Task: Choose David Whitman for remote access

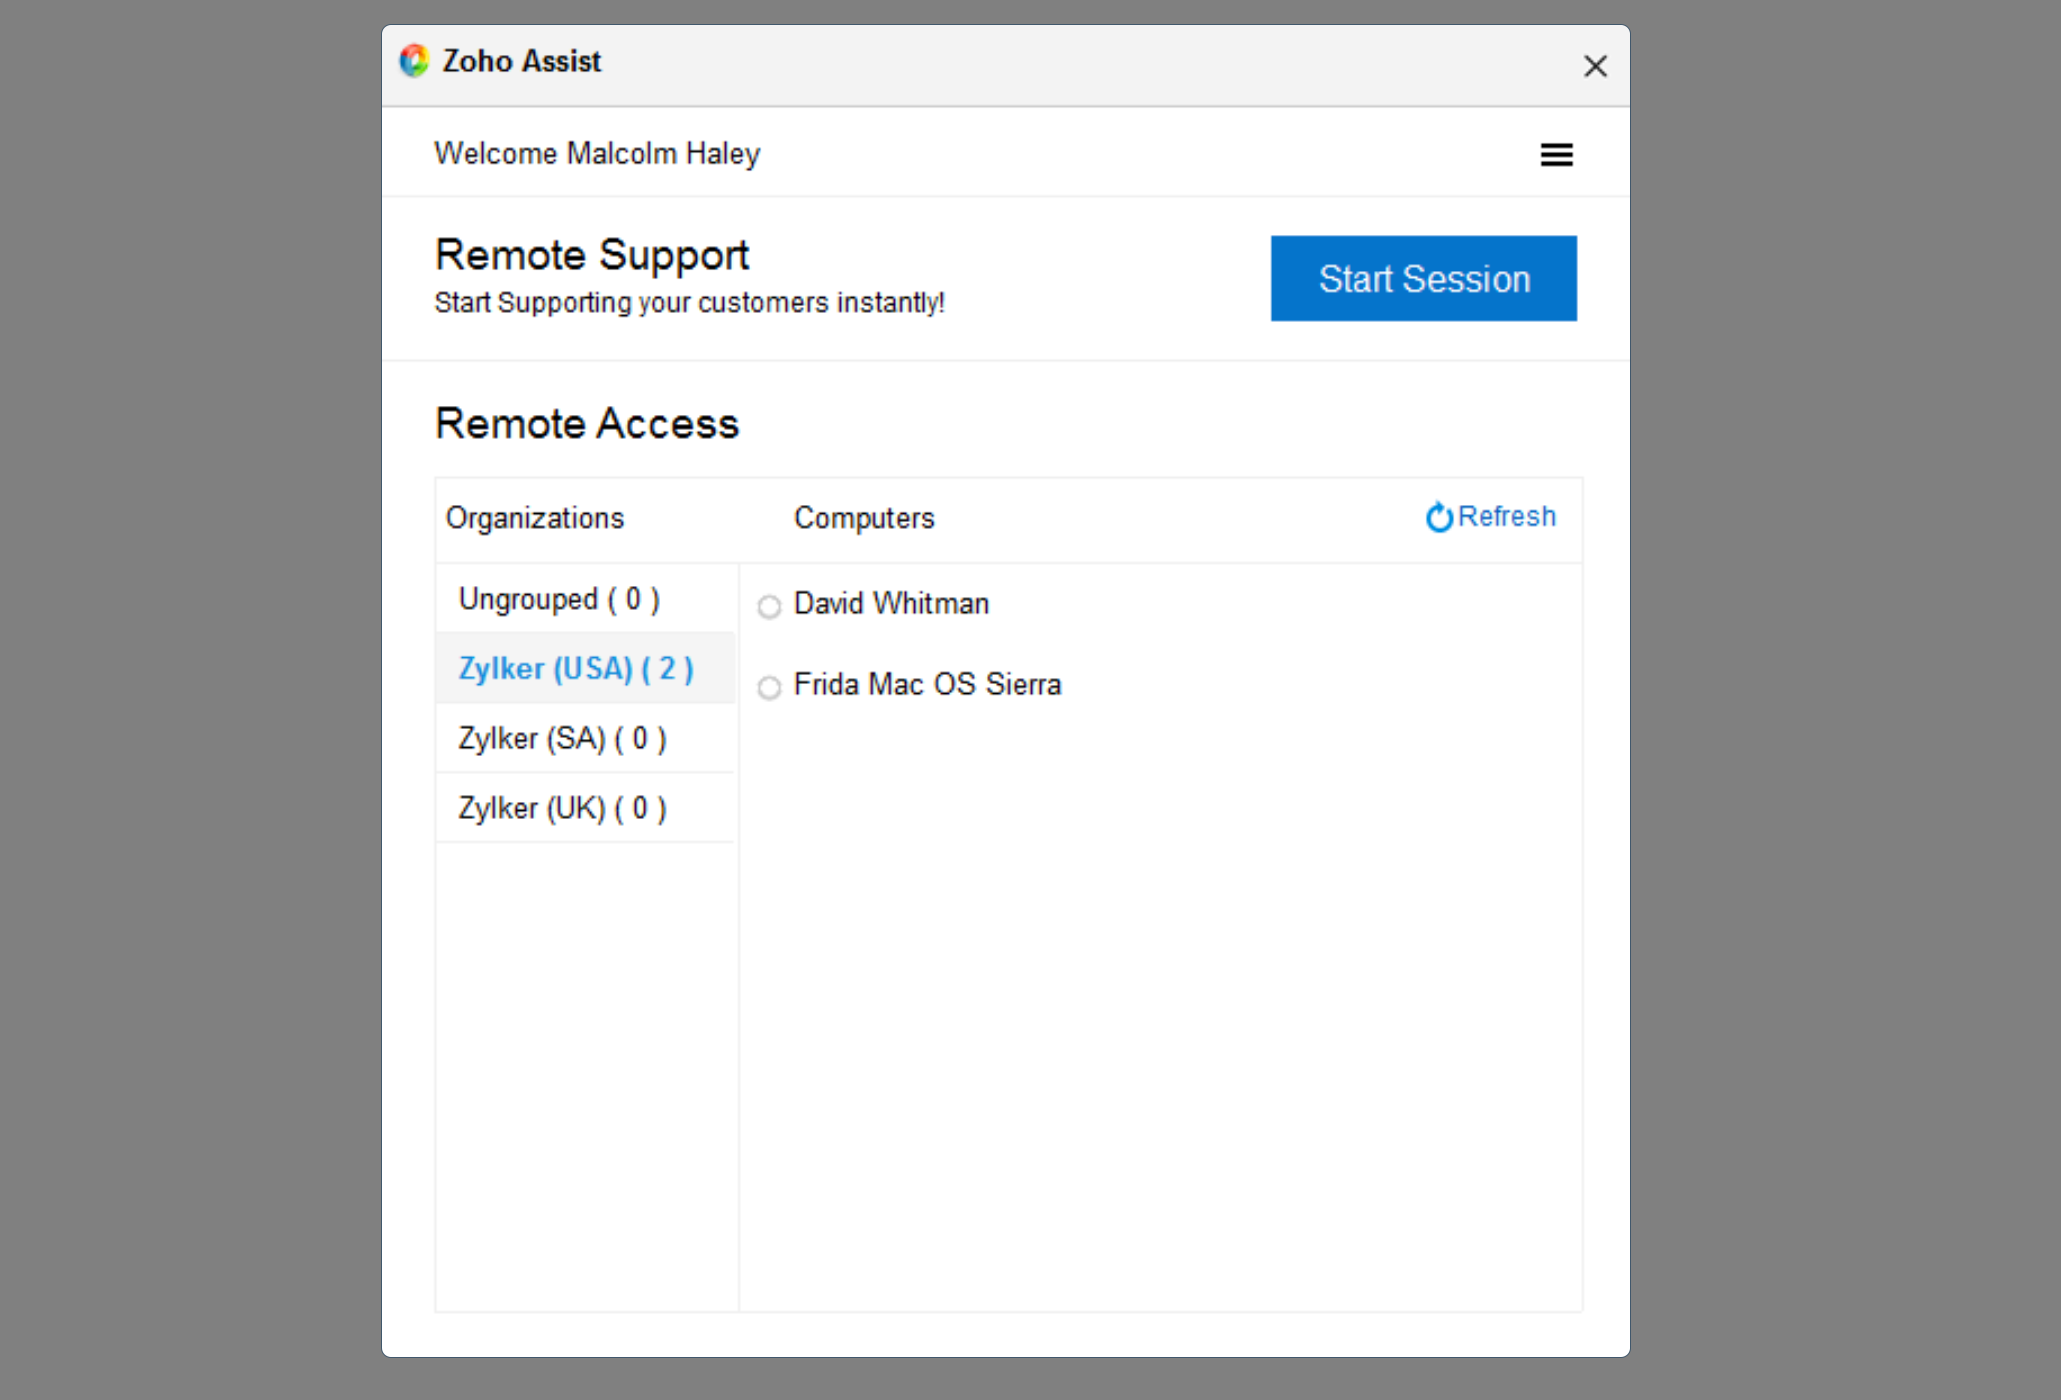Action: pyautogui.click(x=890, y=604)
